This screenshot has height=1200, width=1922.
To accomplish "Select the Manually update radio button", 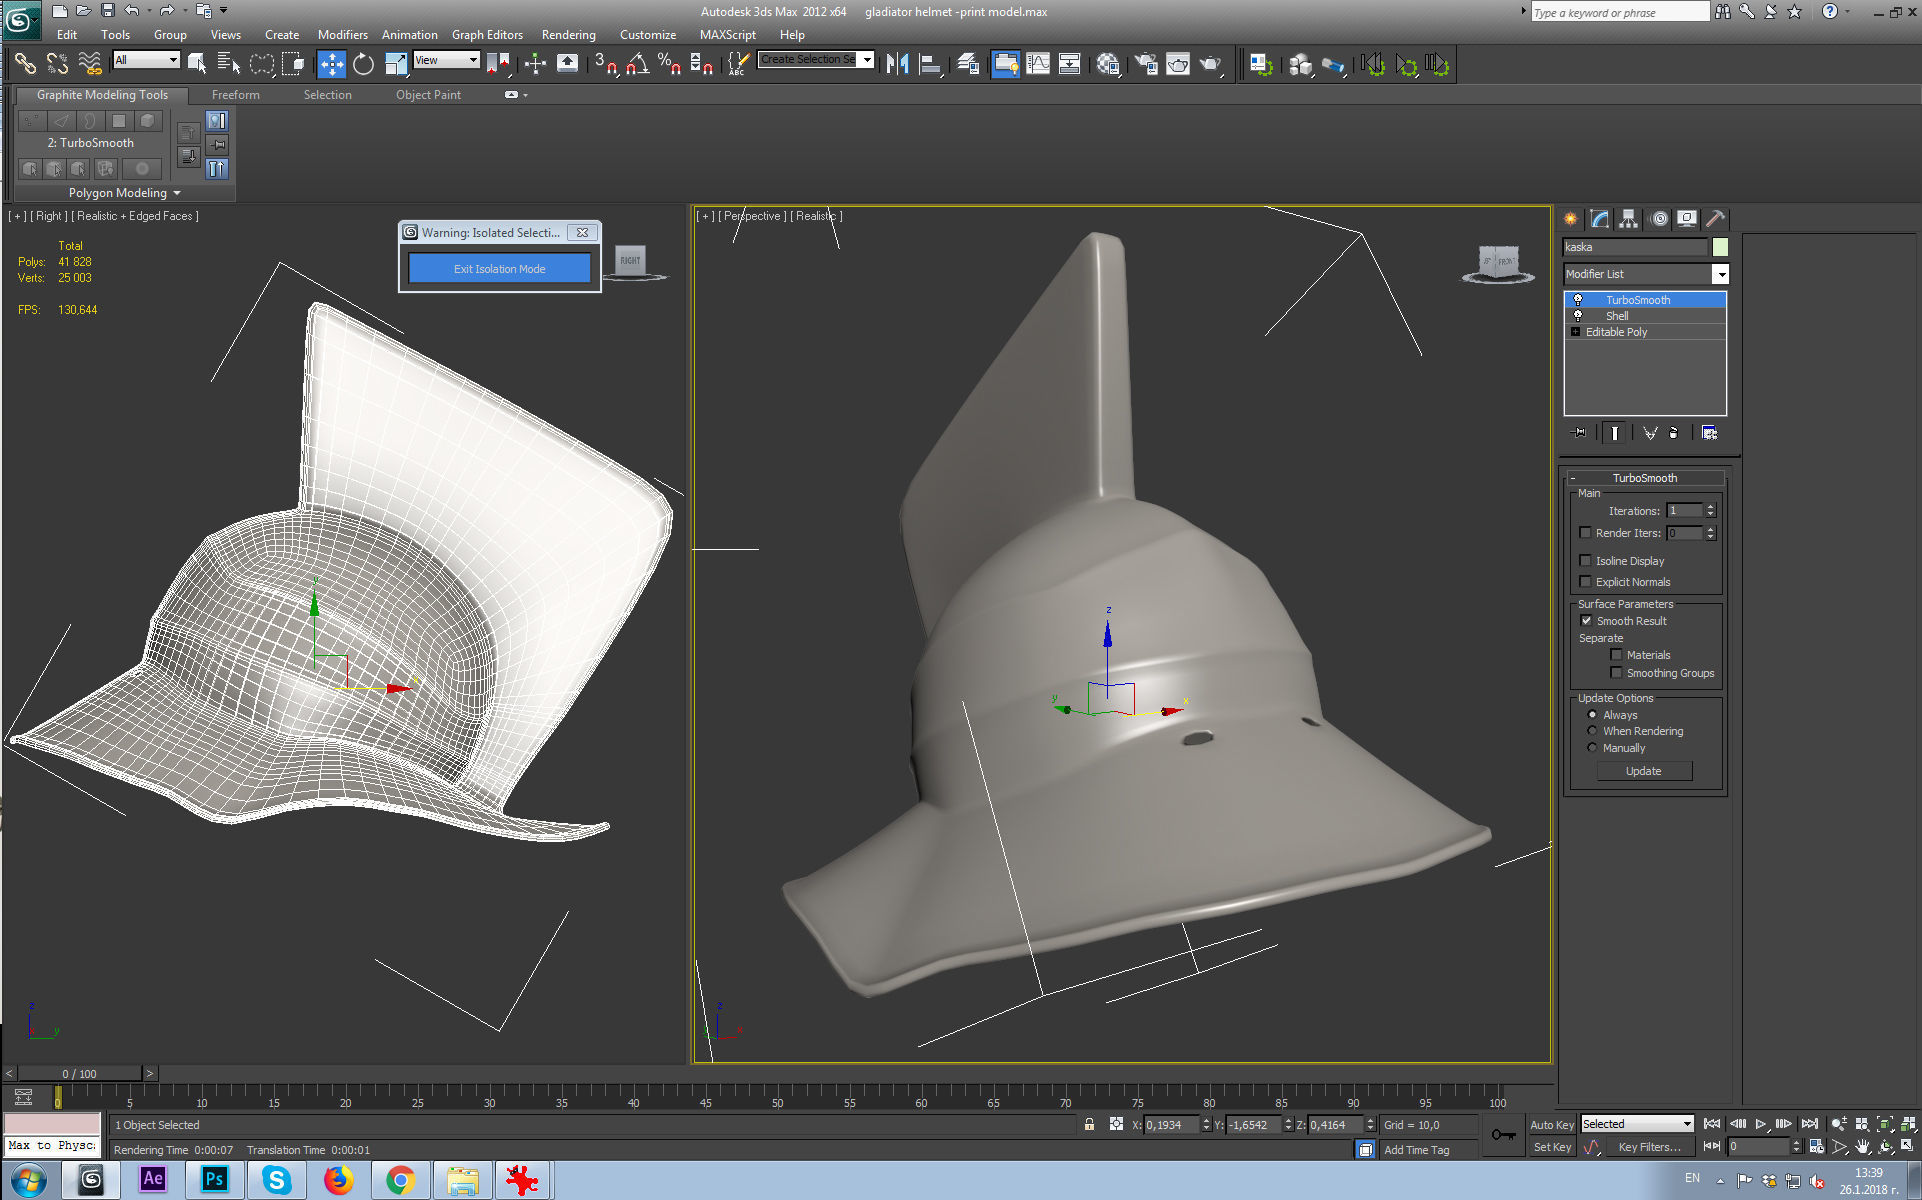I will 1592,748.
